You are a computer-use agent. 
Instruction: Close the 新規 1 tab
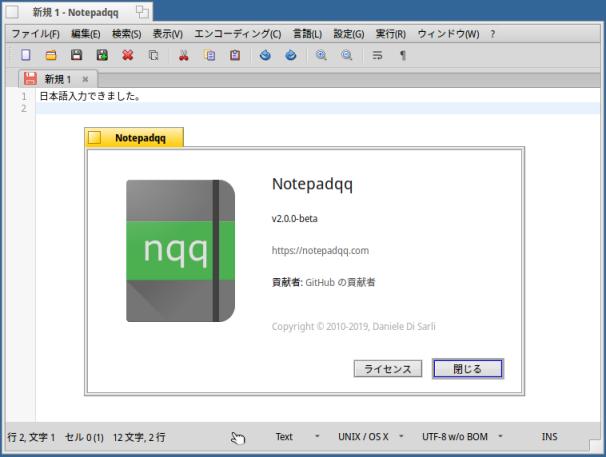[x=85, y=79]
